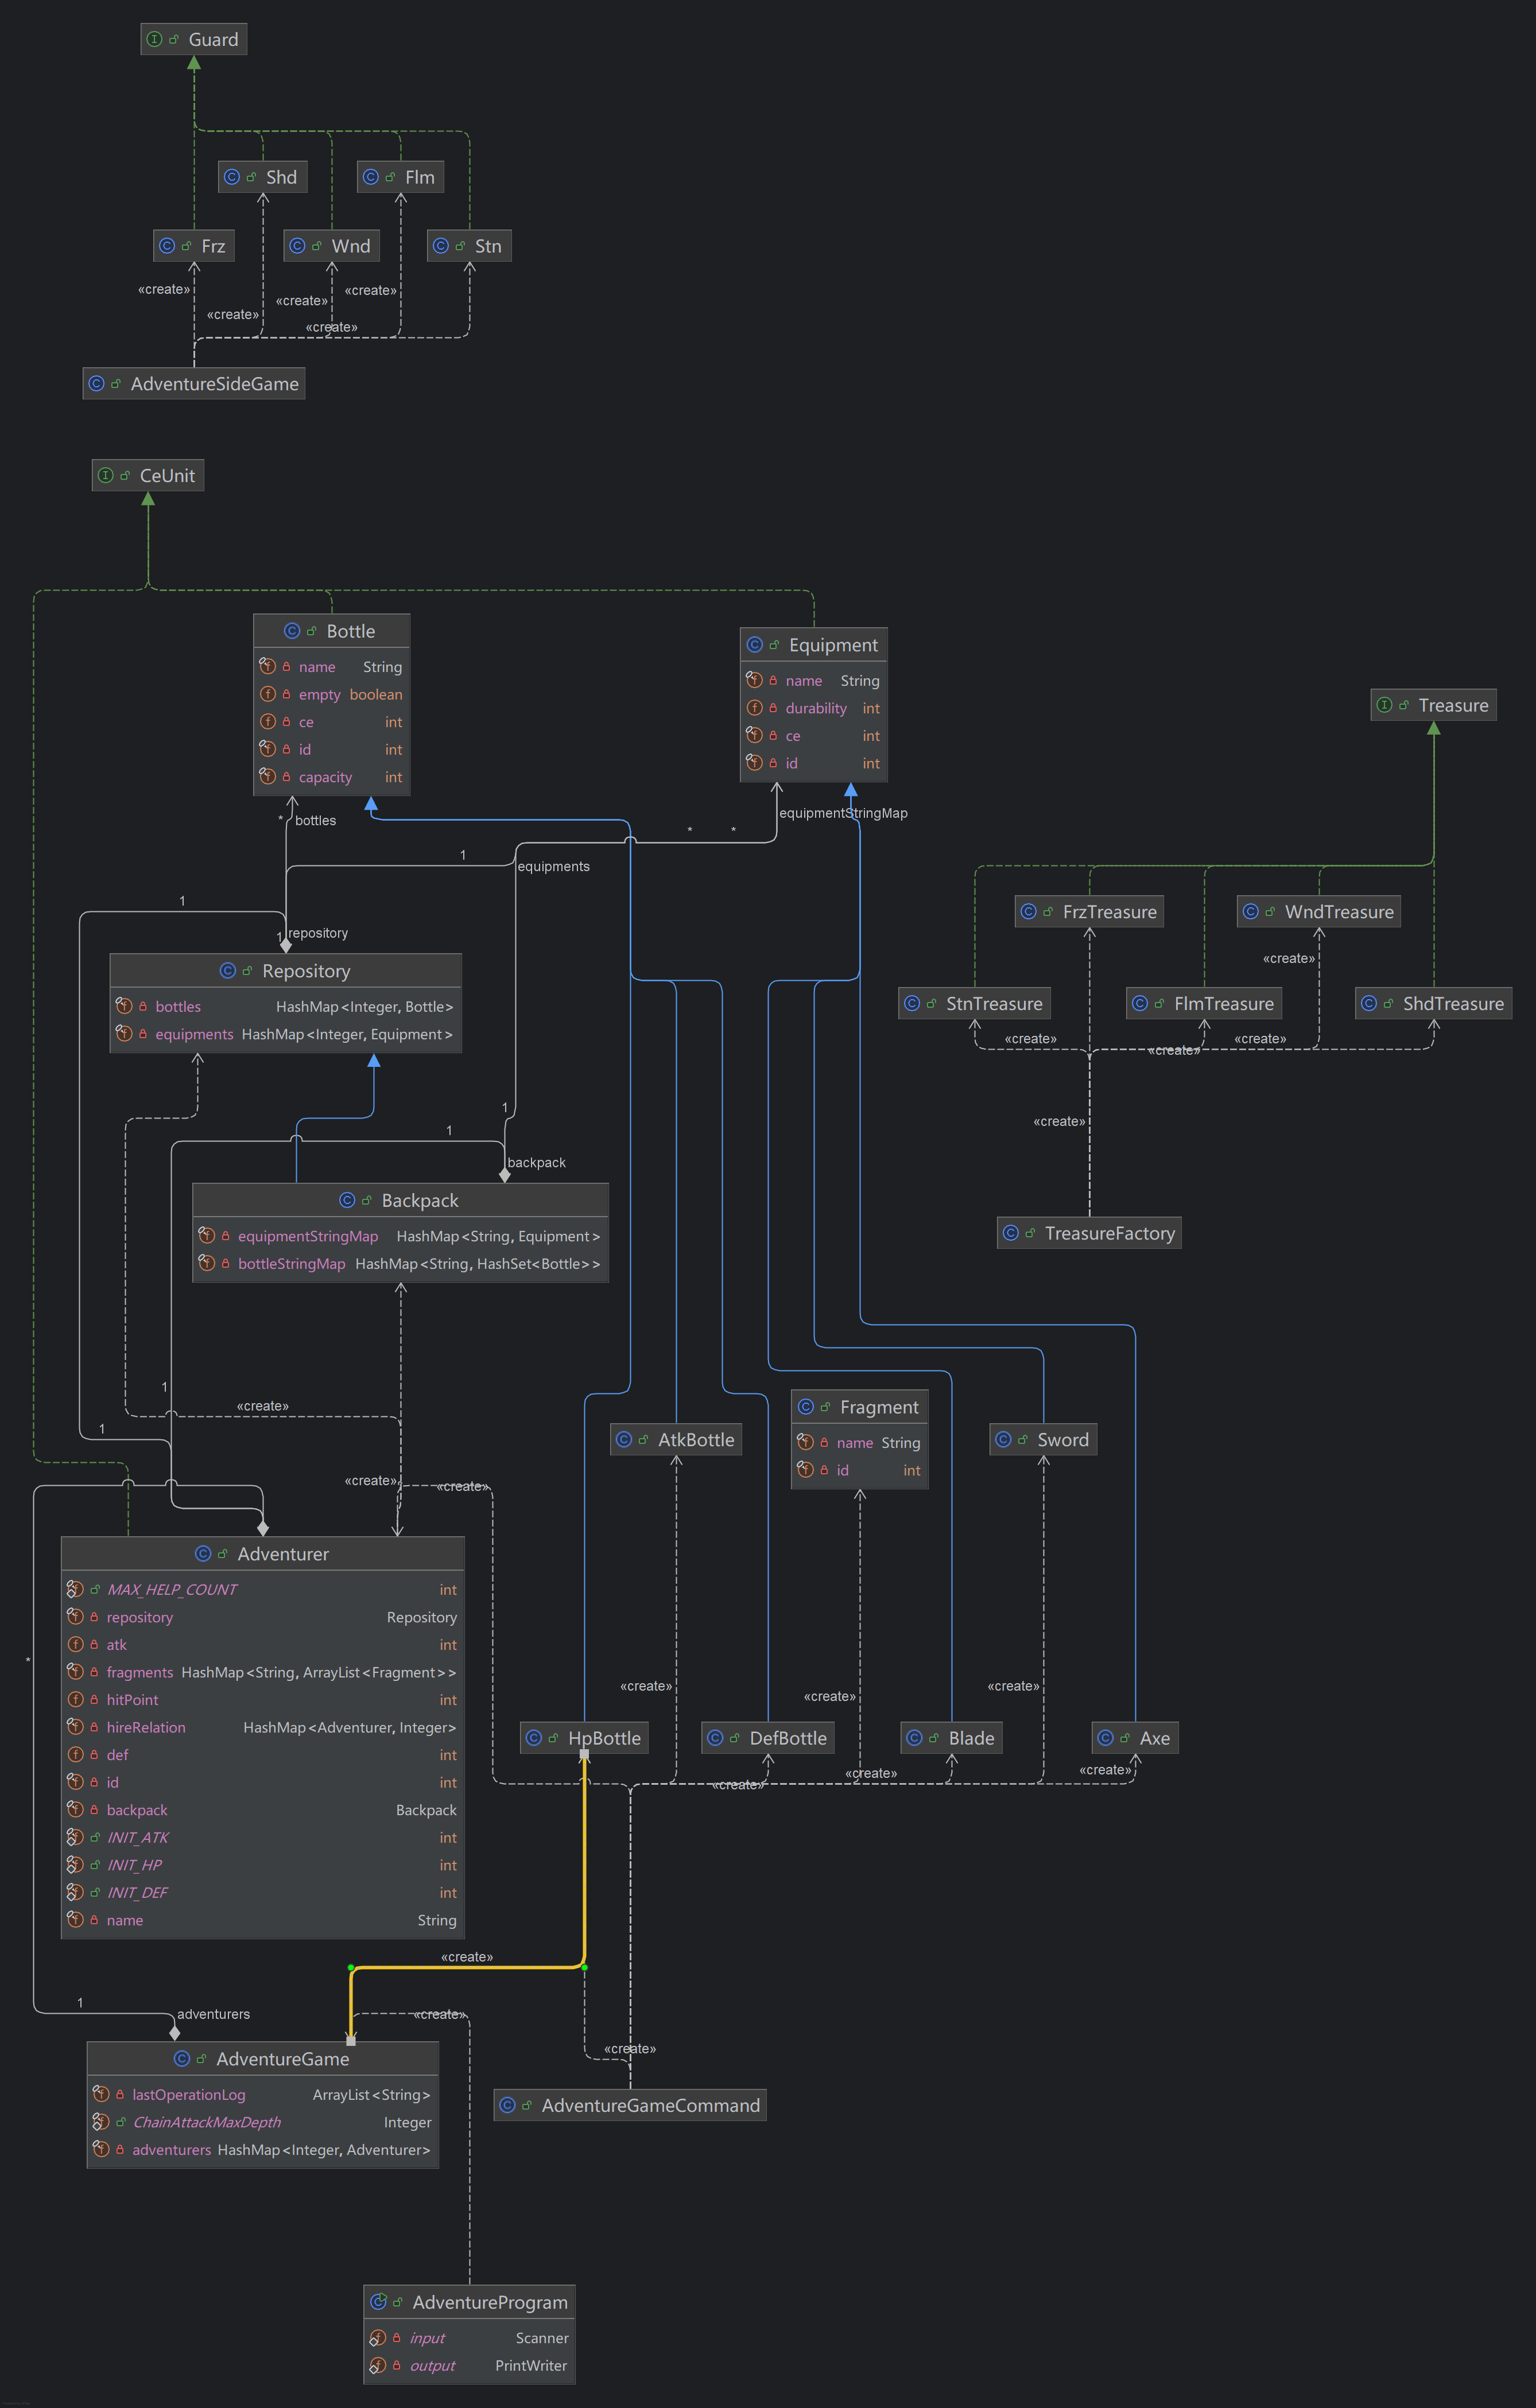Select the 'empty boolean' field in Bottle
This screenshot has width=1536, height=2408.
(331, 694)
